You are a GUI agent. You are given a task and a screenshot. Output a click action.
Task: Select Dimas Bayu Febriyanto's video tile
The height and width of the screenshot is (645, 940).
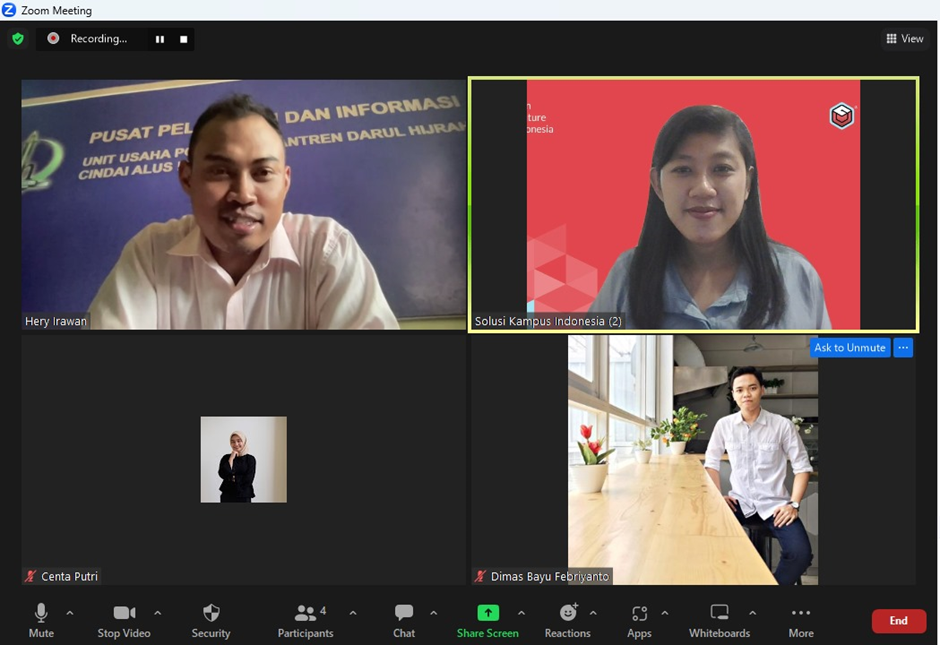(693, 460)
